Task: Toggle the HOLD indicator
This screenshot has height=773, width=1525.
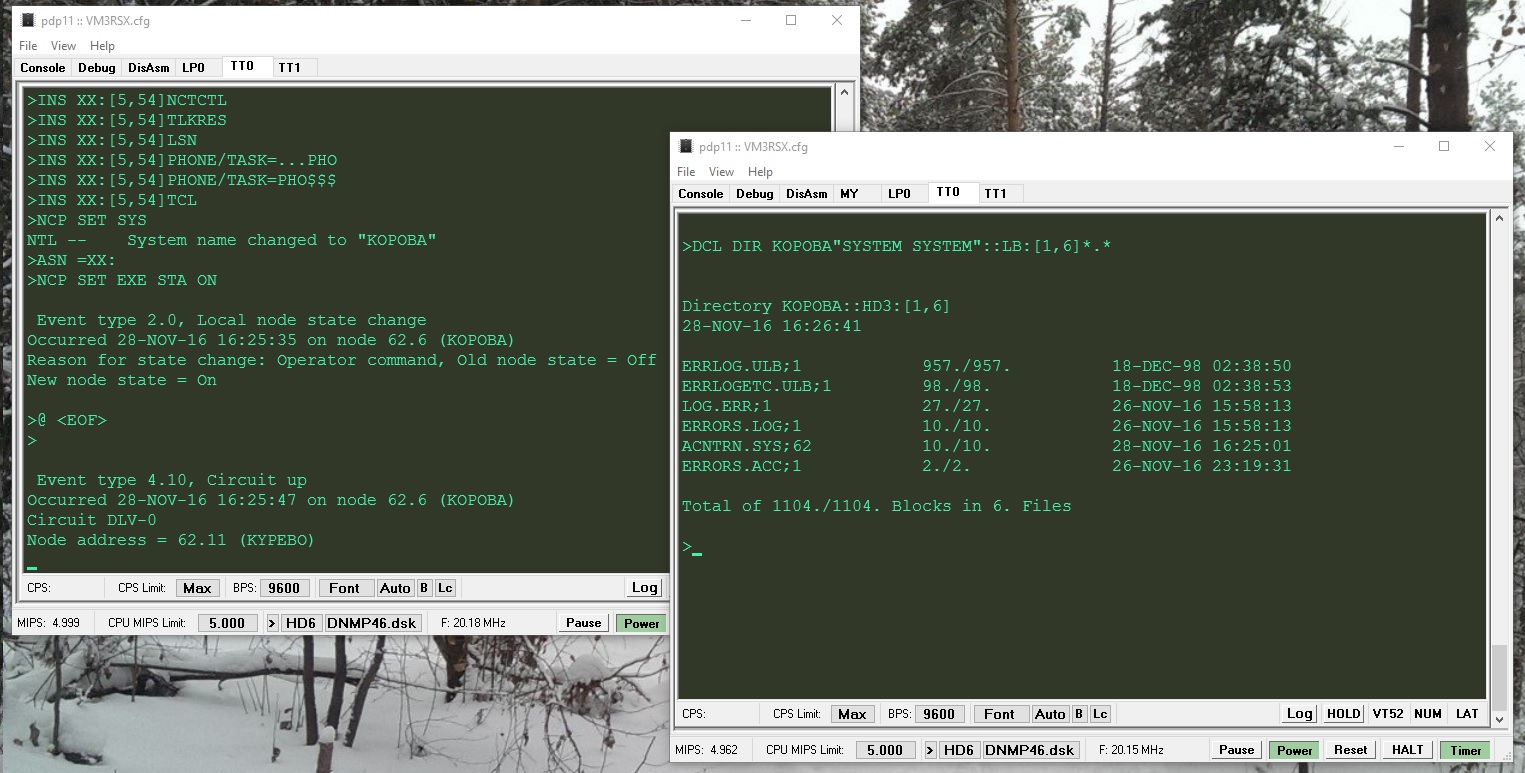Action: [x=1343, y=714]
